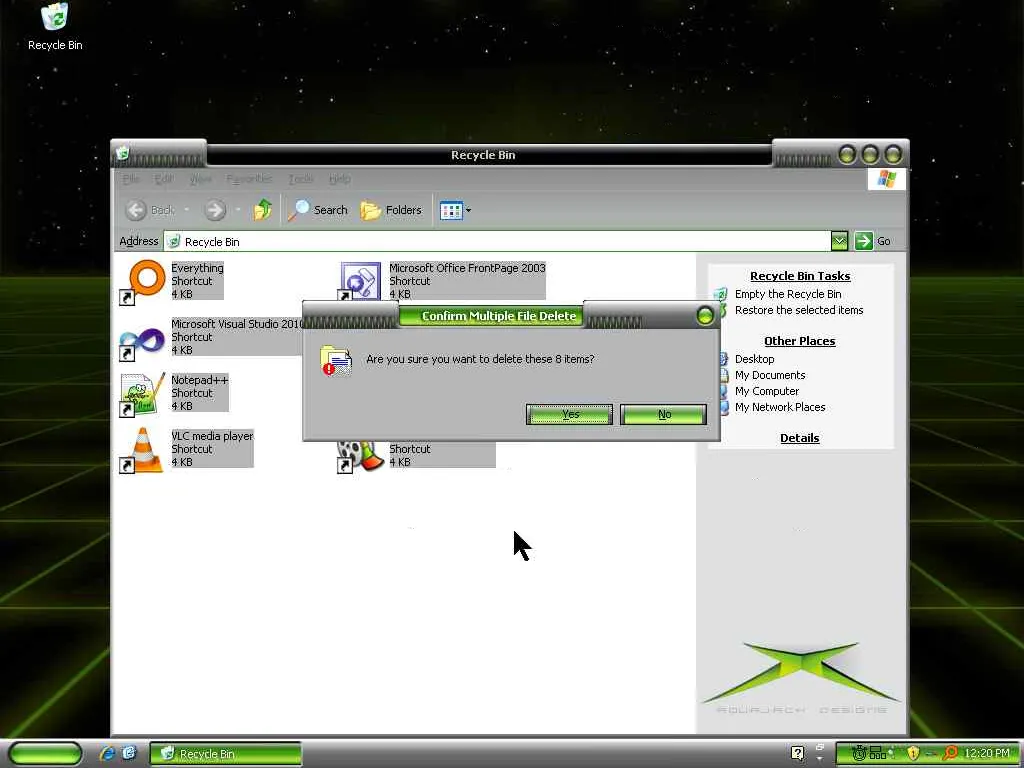Select the VLC media player cone icon
The height and width of the screenshot is (768, 1024).
pyautogui.click(x=143, y=450)
